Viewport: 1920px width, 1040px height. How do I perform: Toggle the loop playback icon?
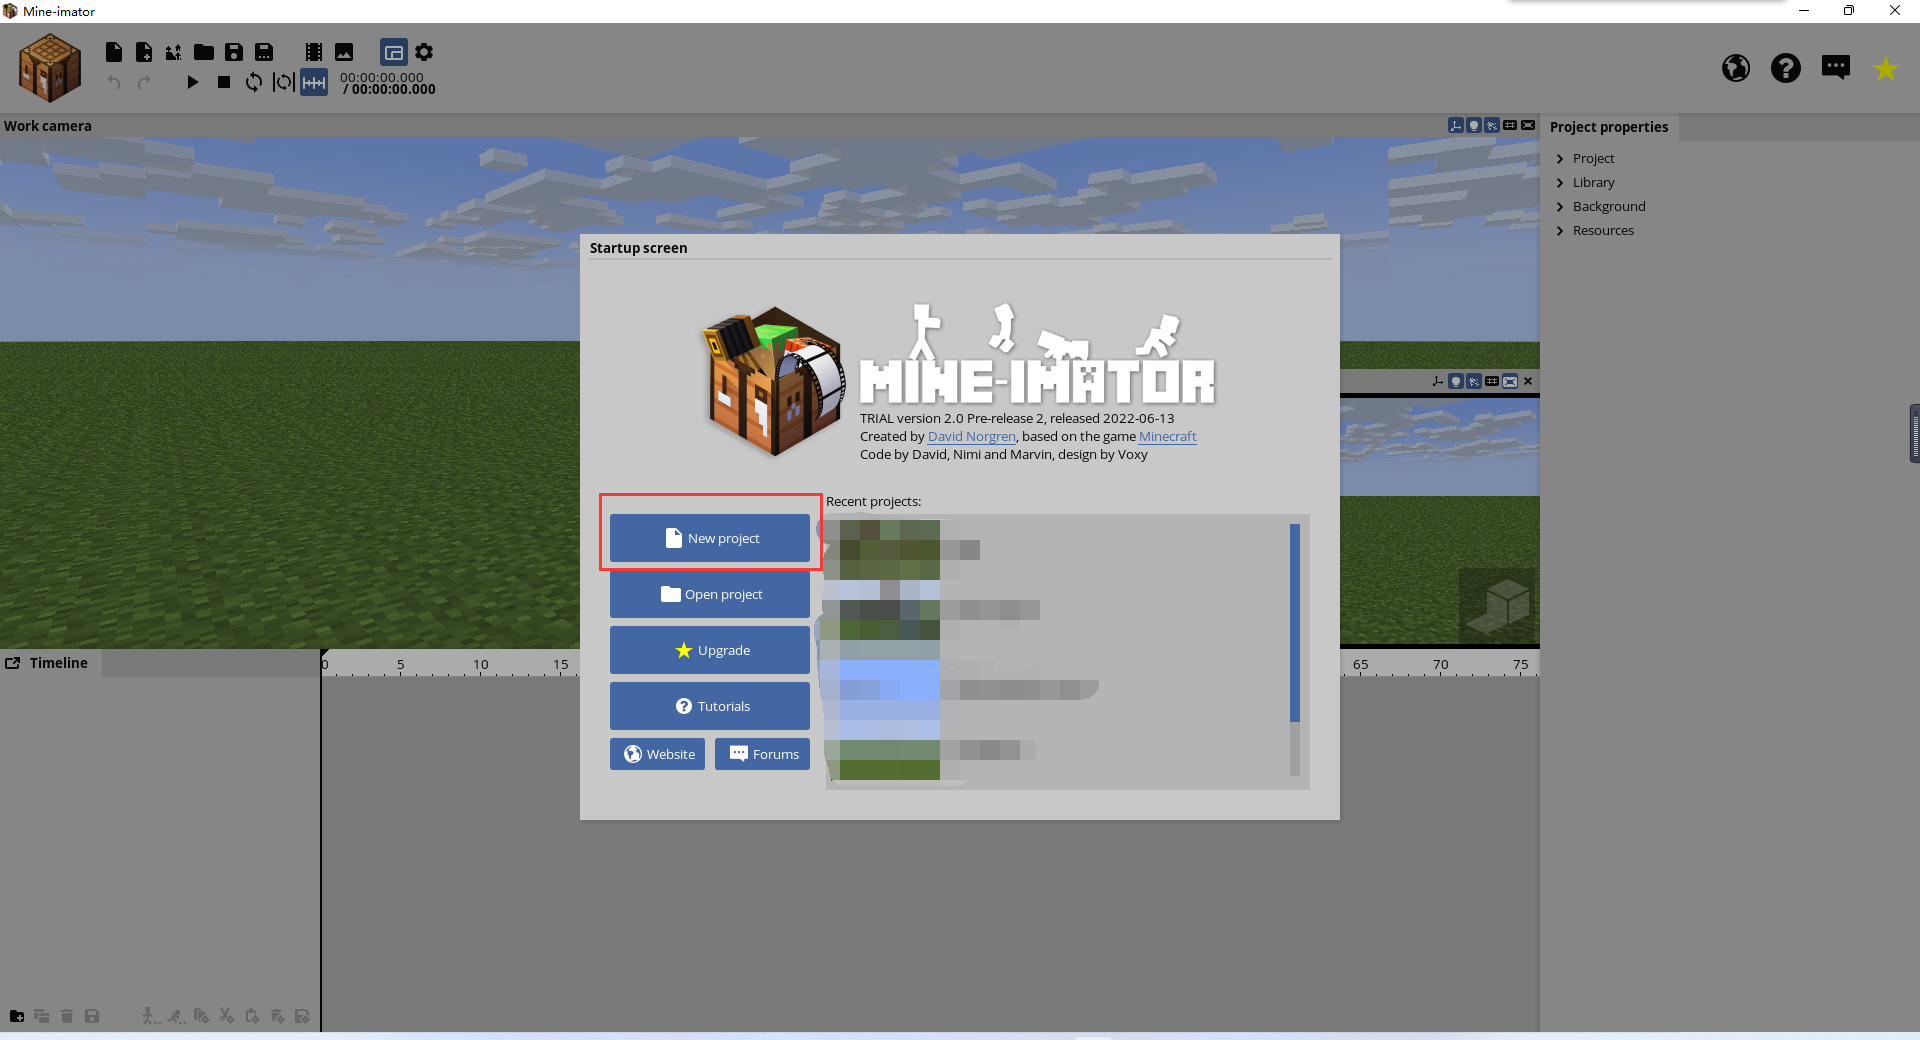(254, 82)
